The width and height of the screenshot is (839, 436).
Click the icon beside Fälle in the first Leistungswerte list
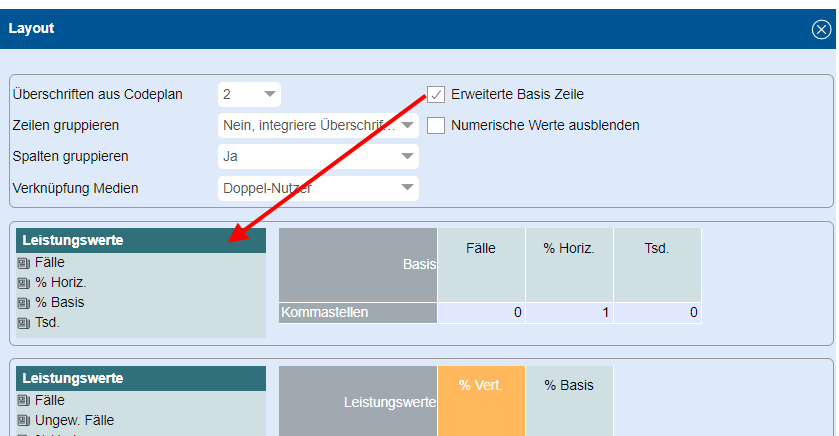tap(24, 263)
